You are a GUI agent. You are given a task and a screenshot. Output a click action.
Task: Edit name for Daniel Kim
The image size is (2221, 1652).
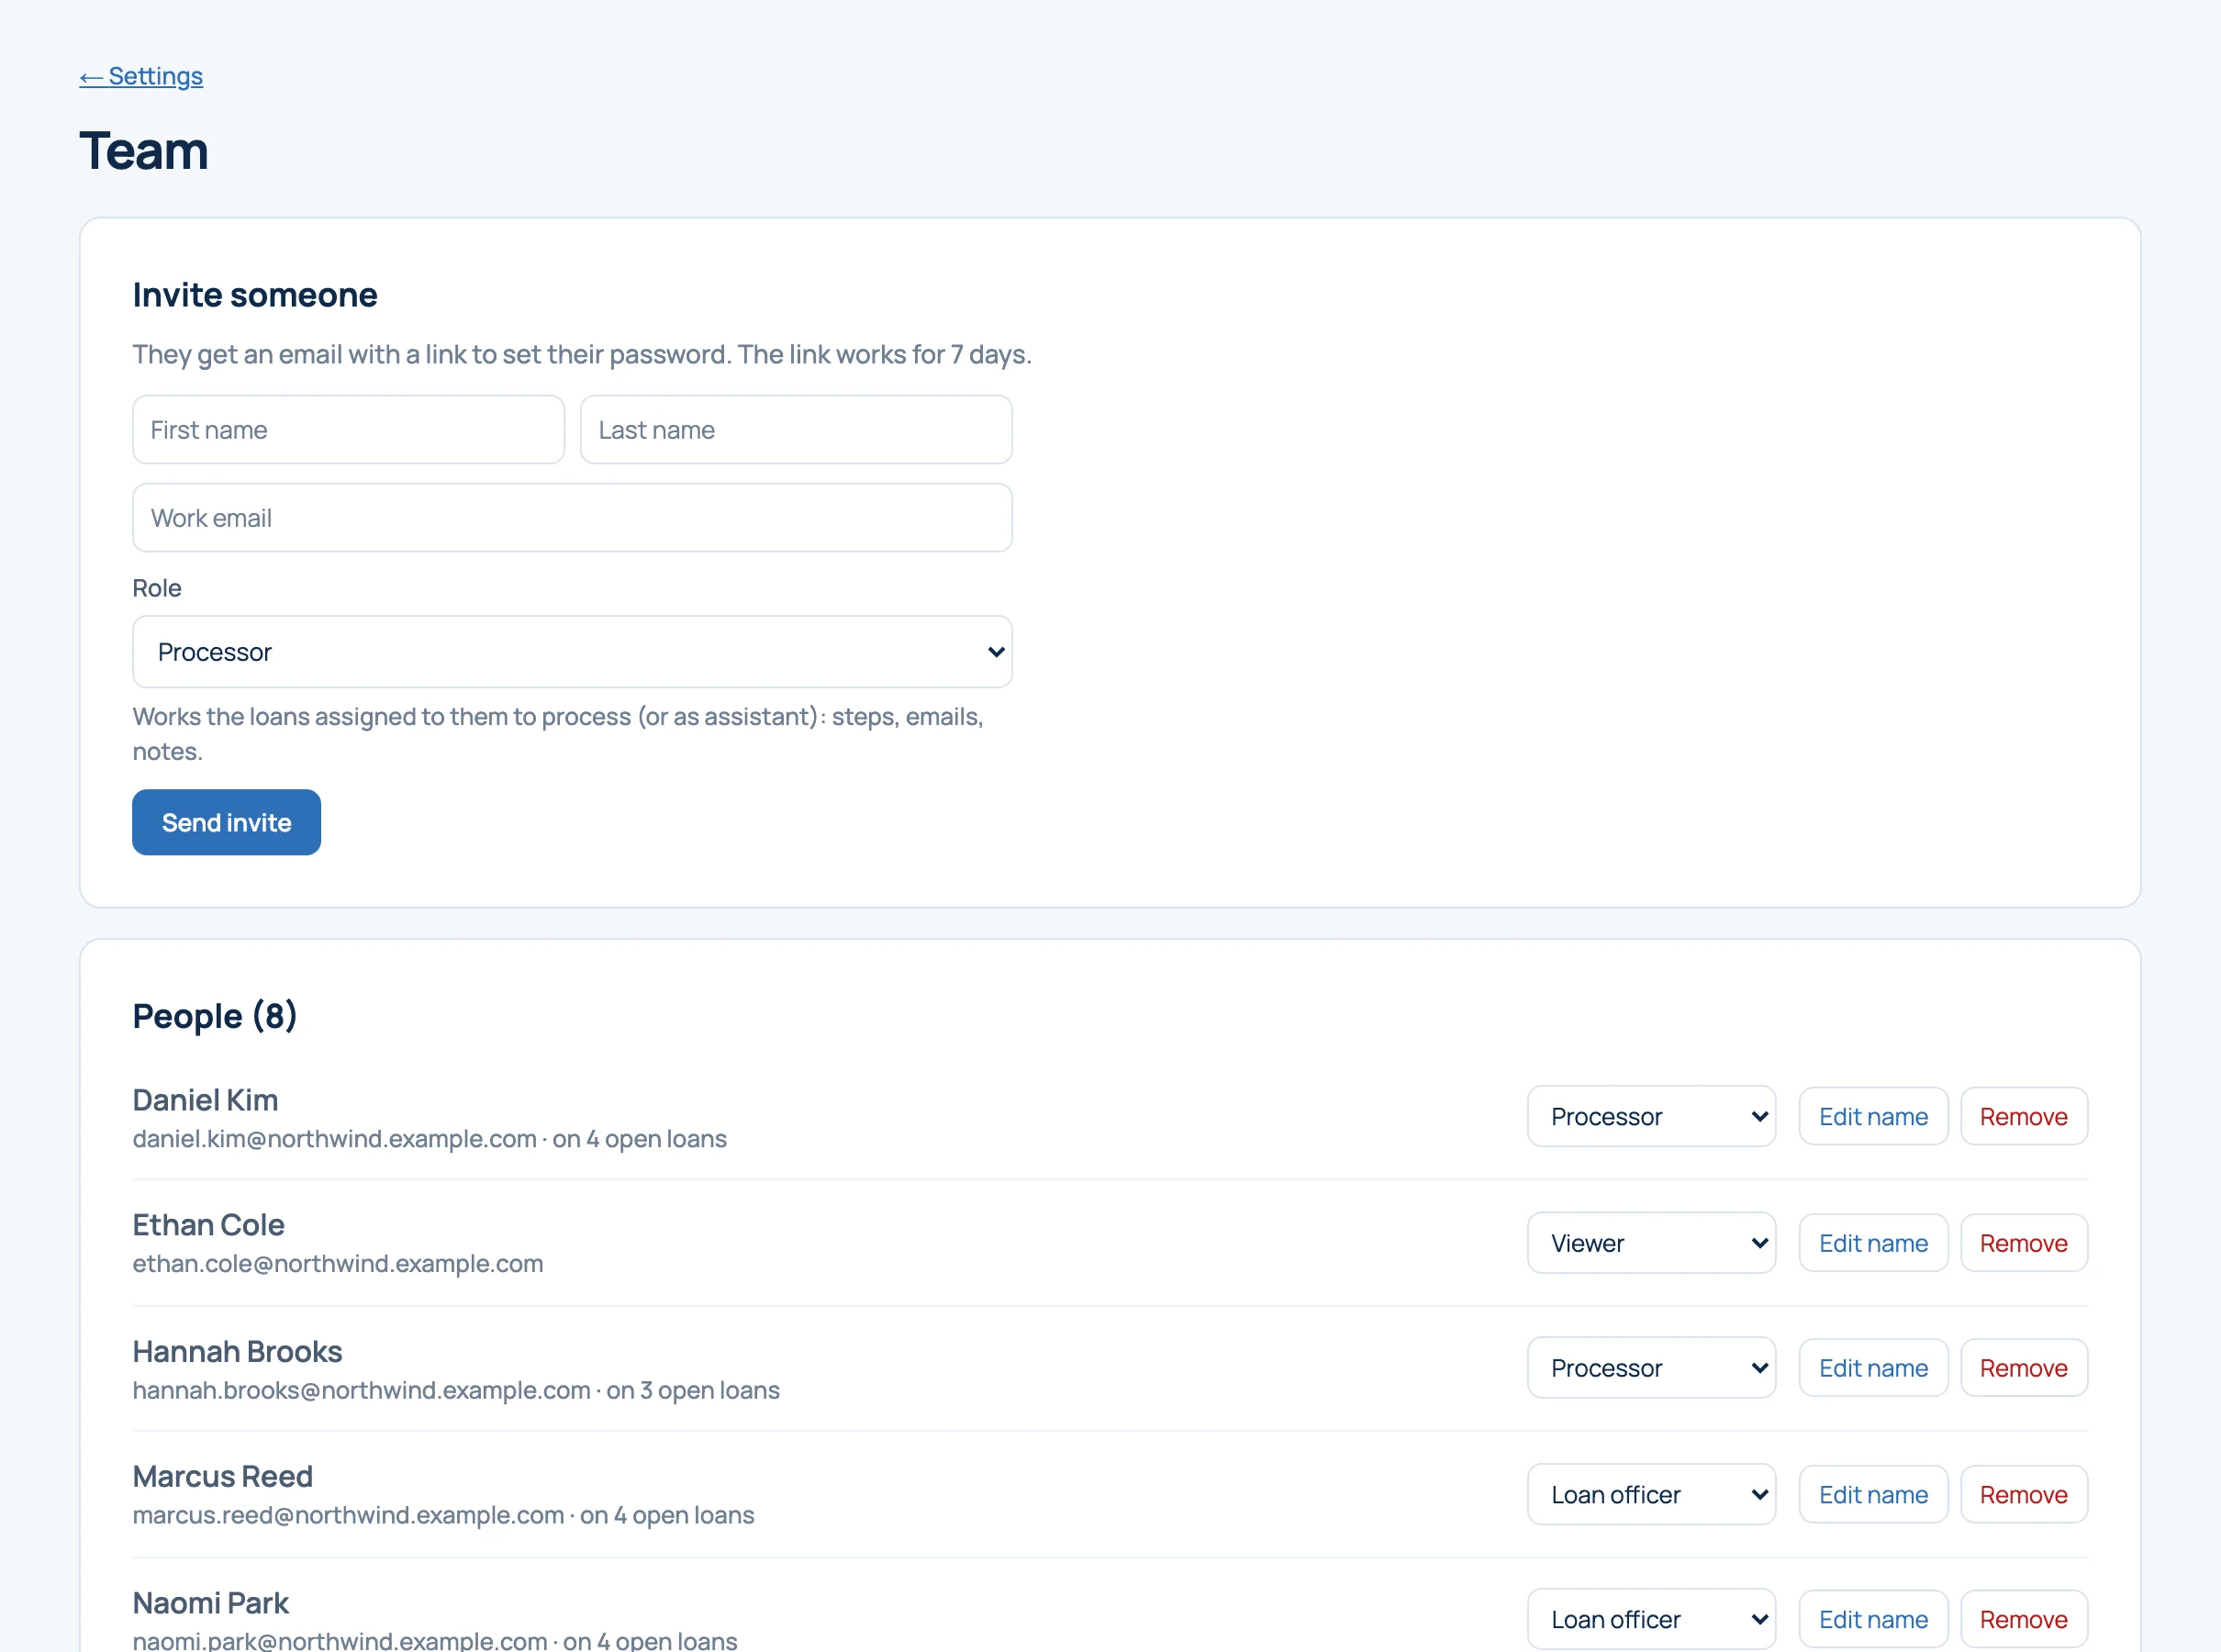(x=1873, y=1116)
